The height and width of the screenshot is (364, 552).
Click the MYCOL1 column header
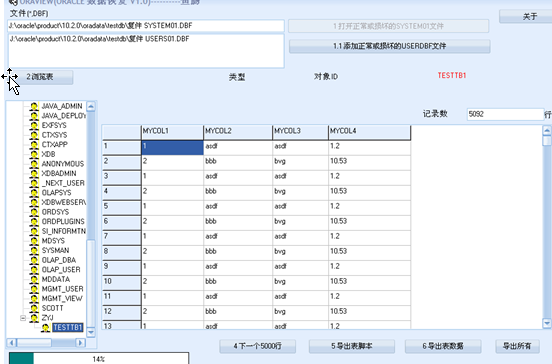pos(172,131)
